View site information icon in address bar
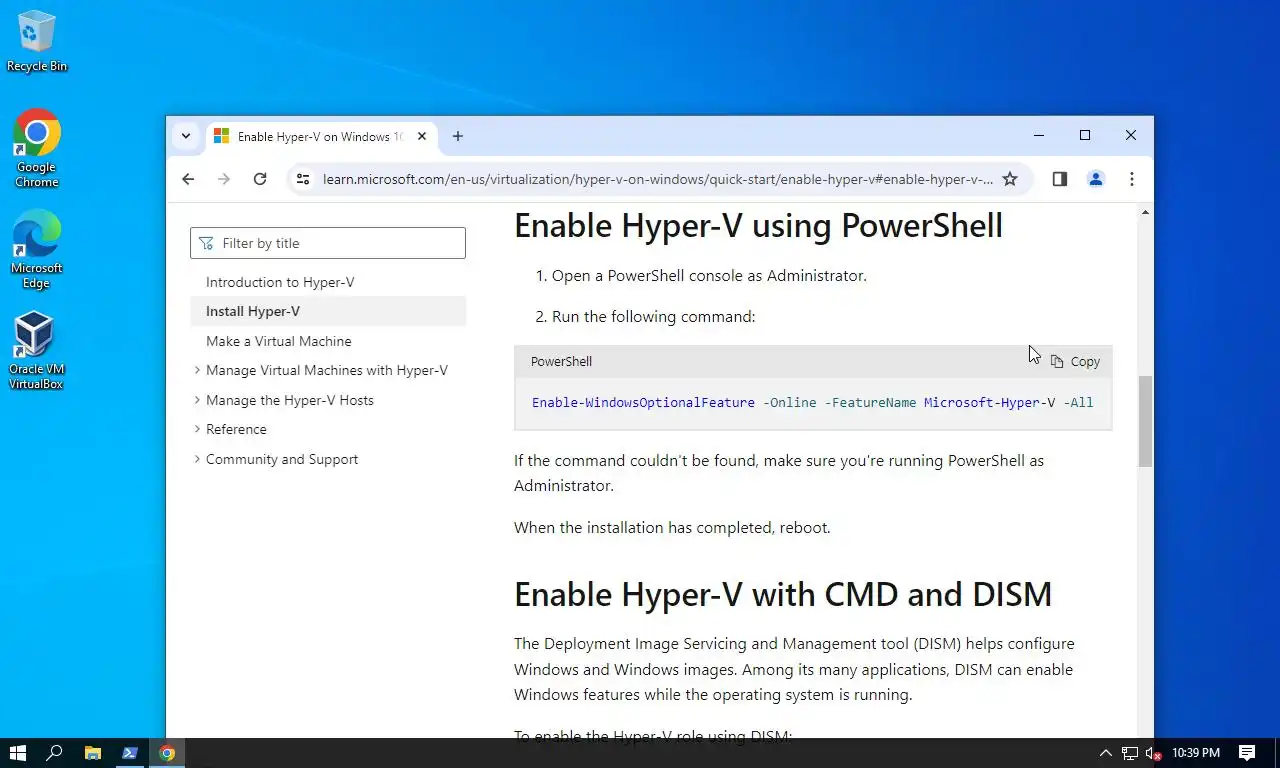The image size is (1280, 768). click(x=303, y=179)
